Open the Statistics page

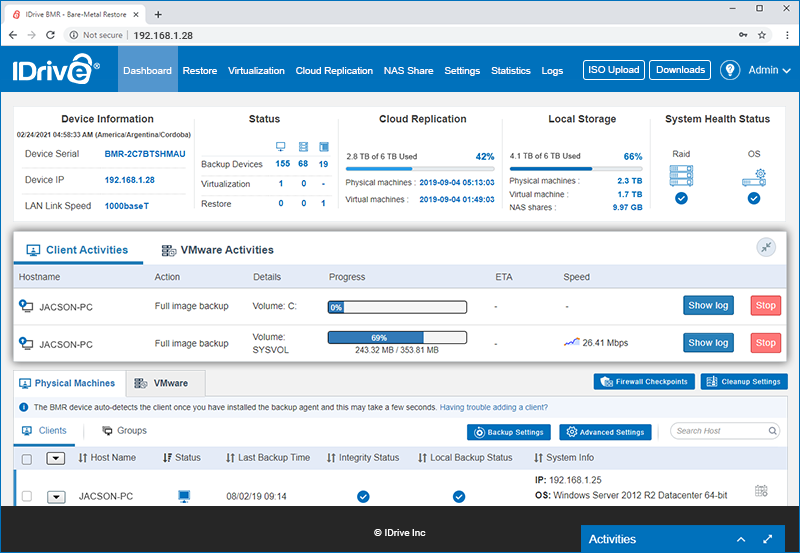coord(511,70)
